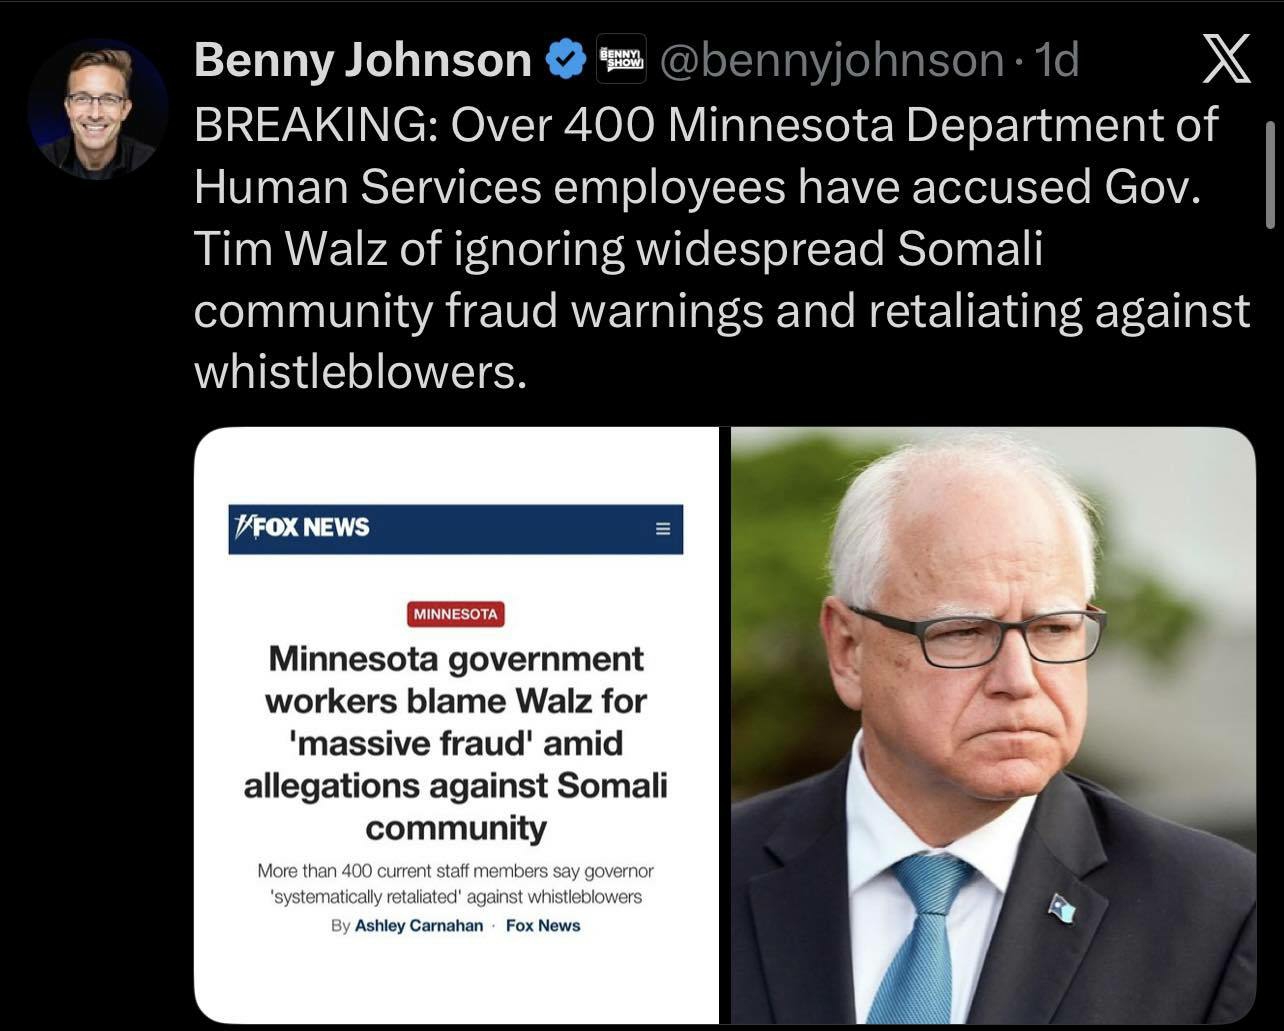Click the blue verified checkmark badge
This screenshot has width=1284, height=1031.
coord(565,62)
